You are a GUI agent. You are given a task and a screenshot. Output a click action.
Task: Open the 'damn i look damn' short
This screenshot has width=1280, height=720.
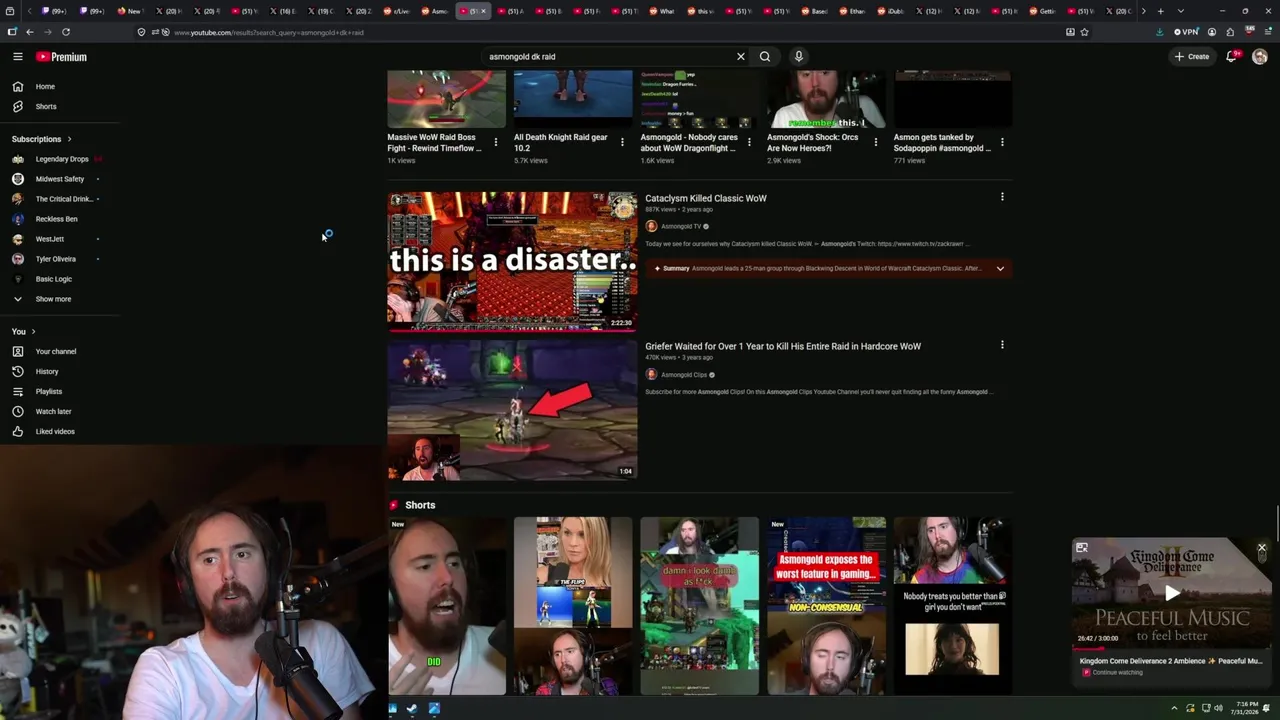click(699, 606)
